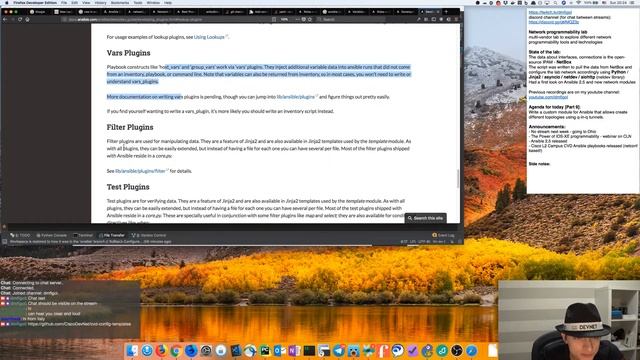
Task: Open PyCharm from the dock
Action: click(265, 350)
